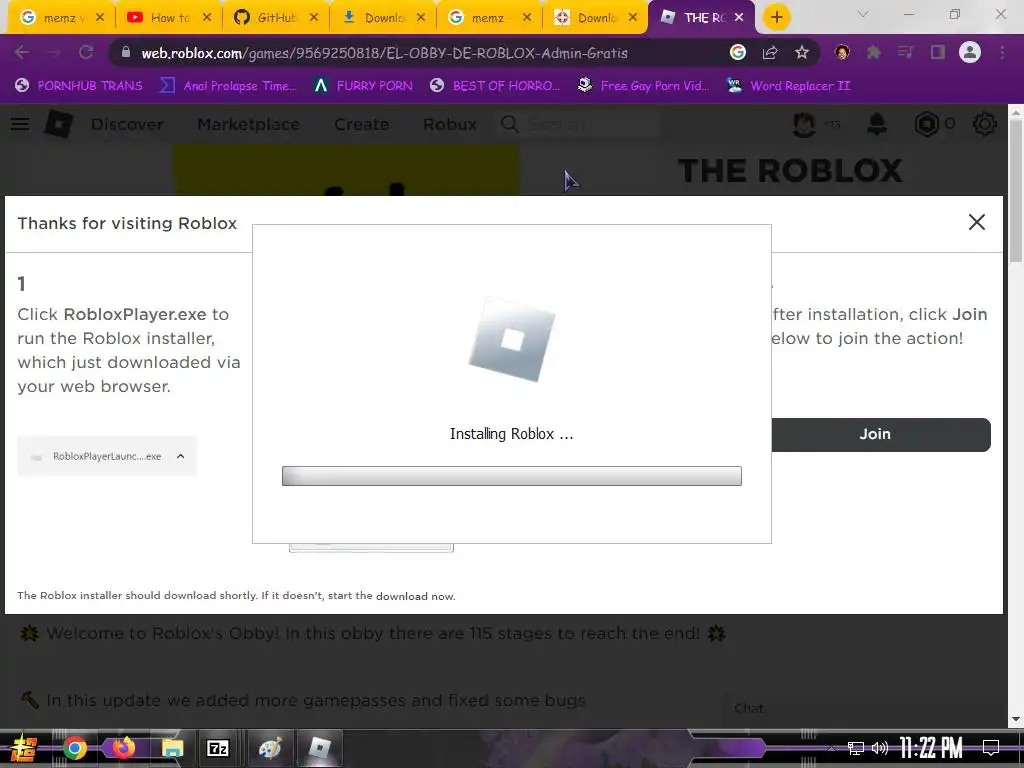Click the address bar URL
Viewport: 1024px width, 768px height.
click(x=384, y=53)
